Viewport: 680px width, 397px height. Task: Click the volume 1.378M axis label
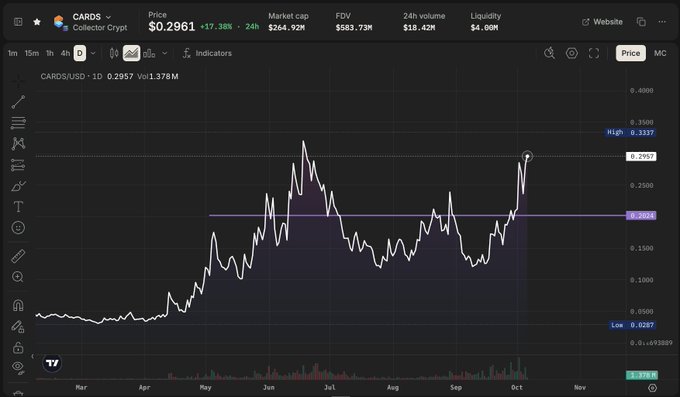[x=641, y=375]
